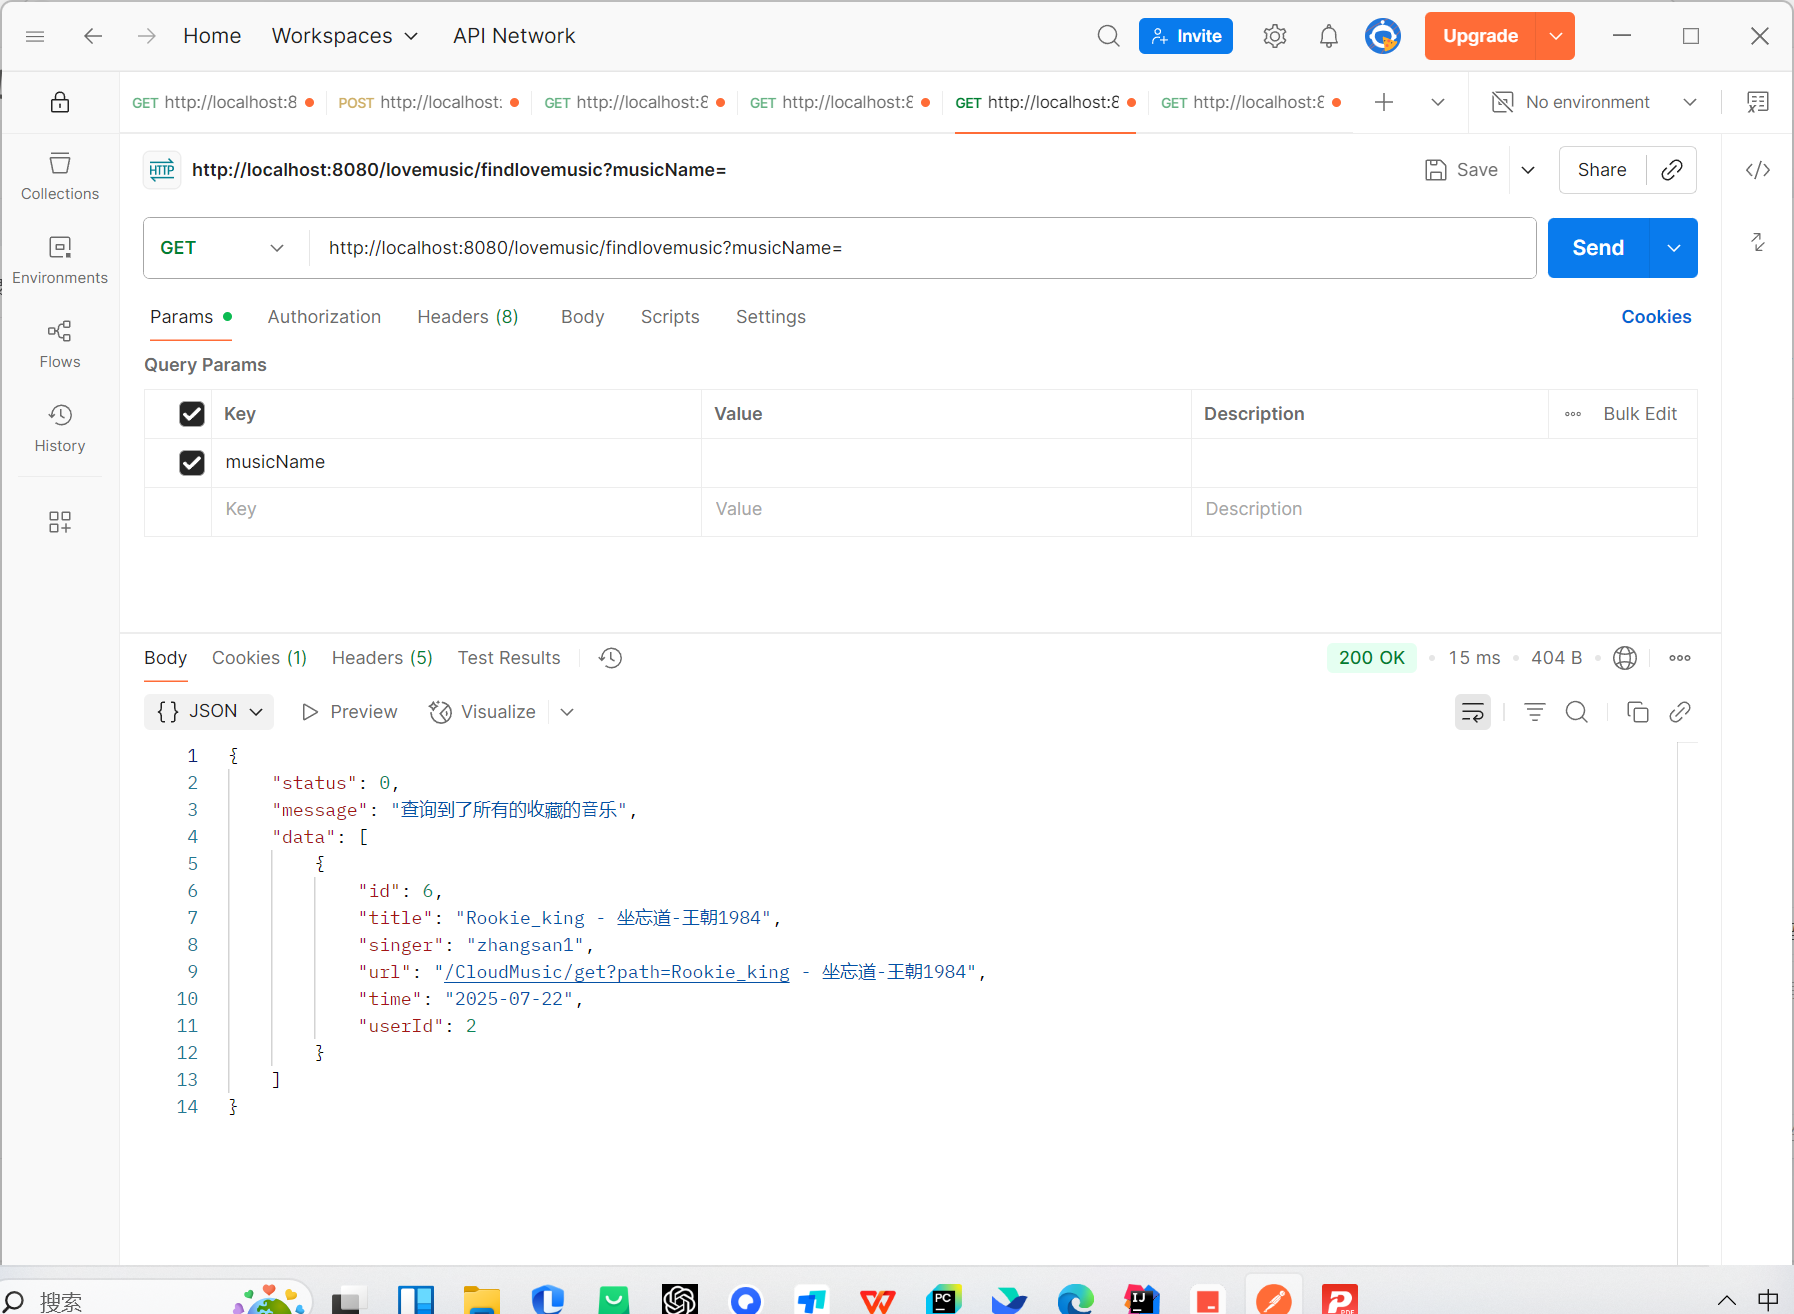Viewport: 1794px width, 1314px height.
Task: Open the GET method dropdown
Action: point(222,248)
